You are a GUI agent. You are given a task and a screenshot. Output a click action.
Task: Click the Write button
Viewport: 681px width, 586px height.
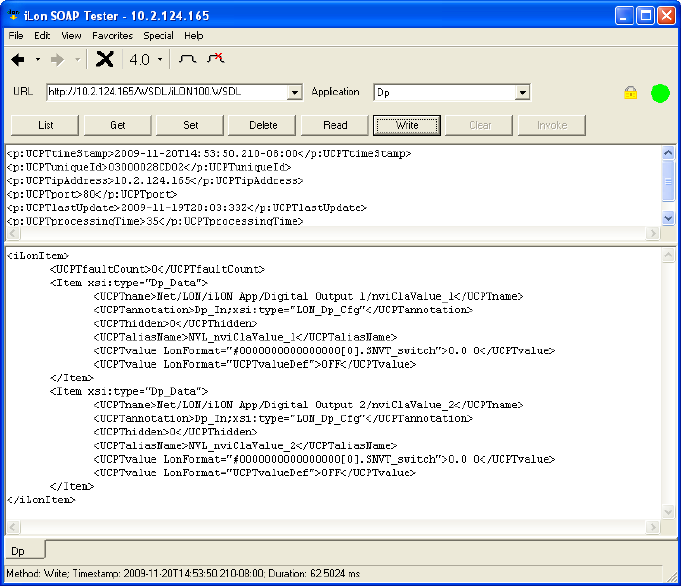[x=407, y=125]
